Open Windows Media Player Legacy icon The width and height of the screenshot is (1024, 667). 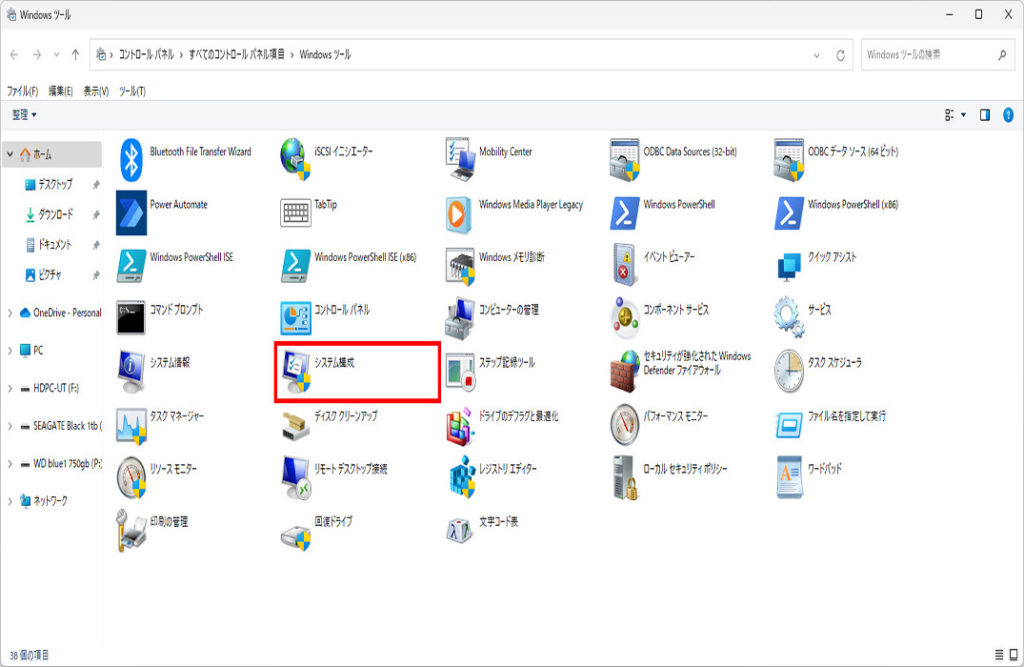[461, 211]
